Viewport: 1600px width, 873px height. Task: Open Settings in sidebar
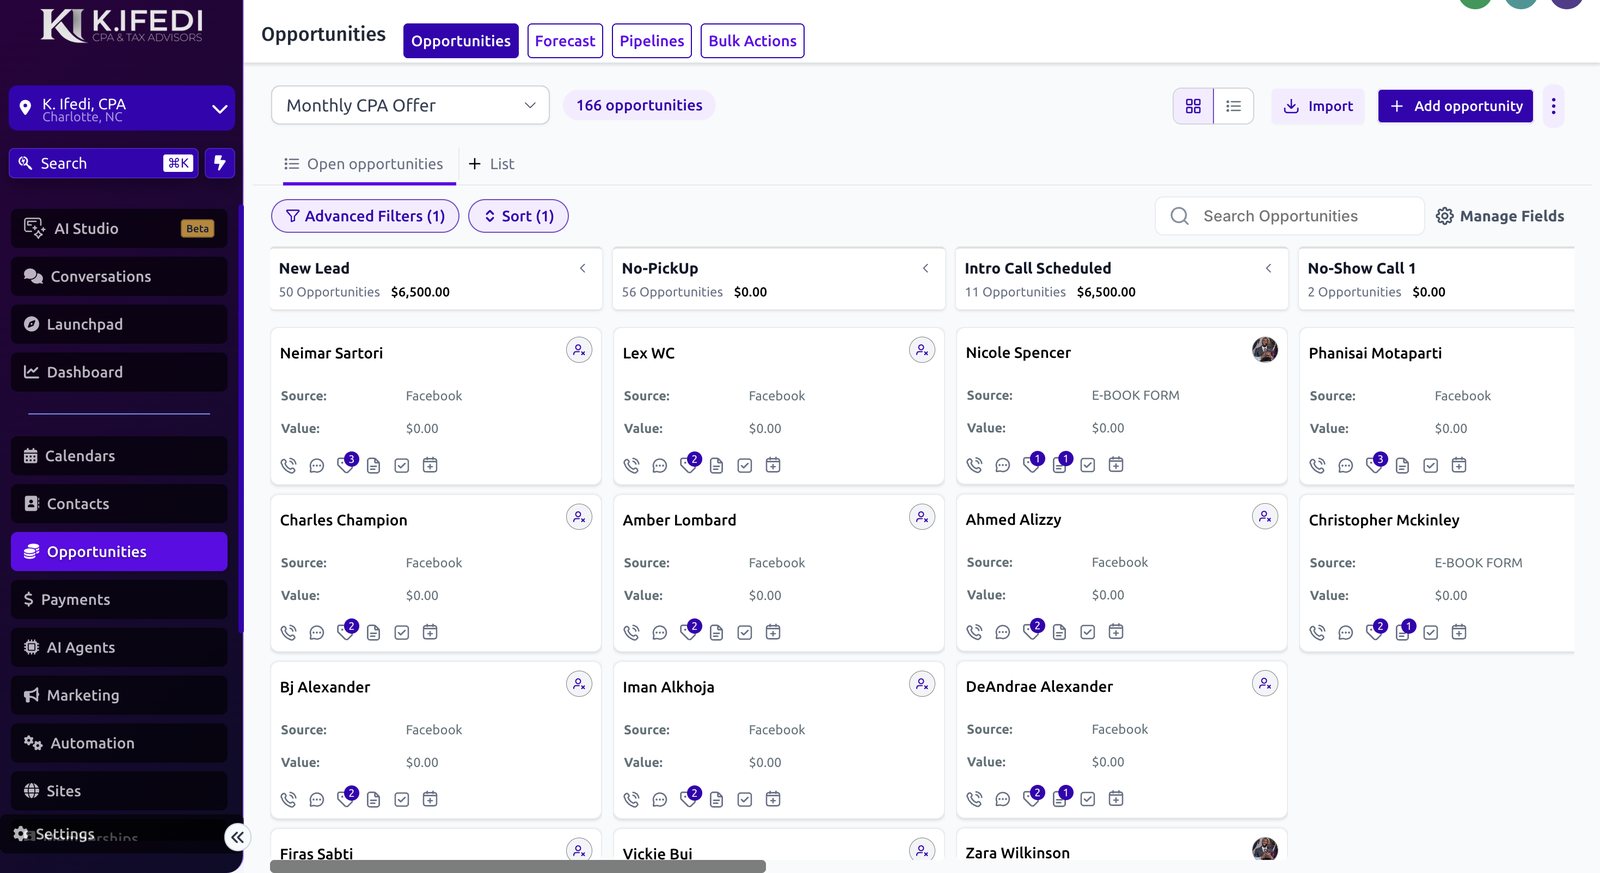pyautogui.click(x=55, y=834)
